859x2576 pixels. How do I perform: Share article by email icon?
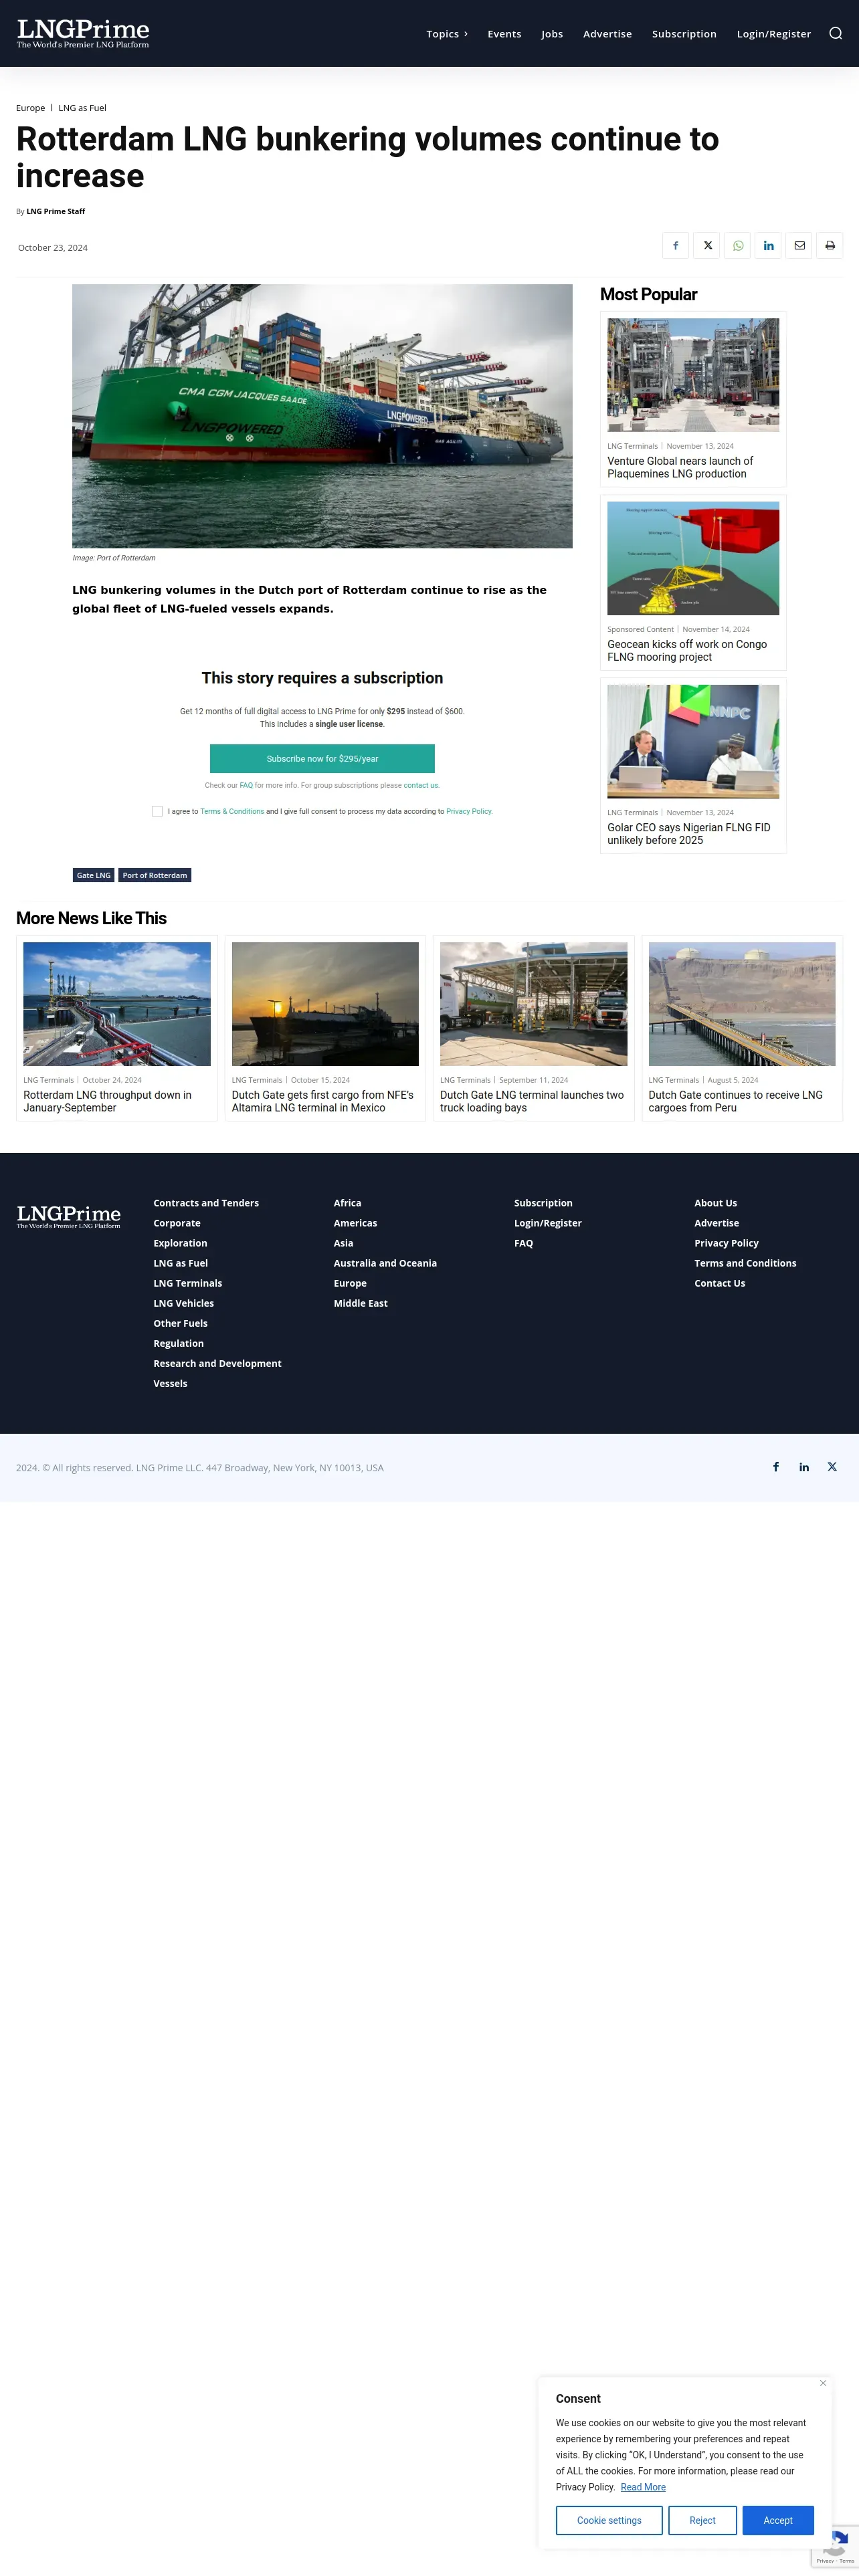[799, 246]
